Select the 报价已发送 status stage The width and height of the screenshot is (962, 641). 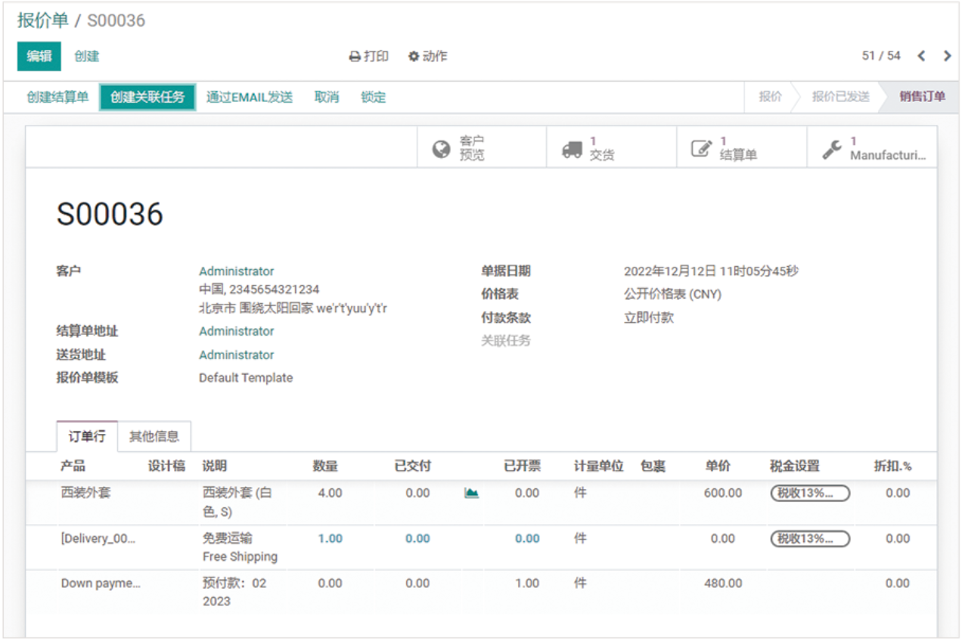840,97
